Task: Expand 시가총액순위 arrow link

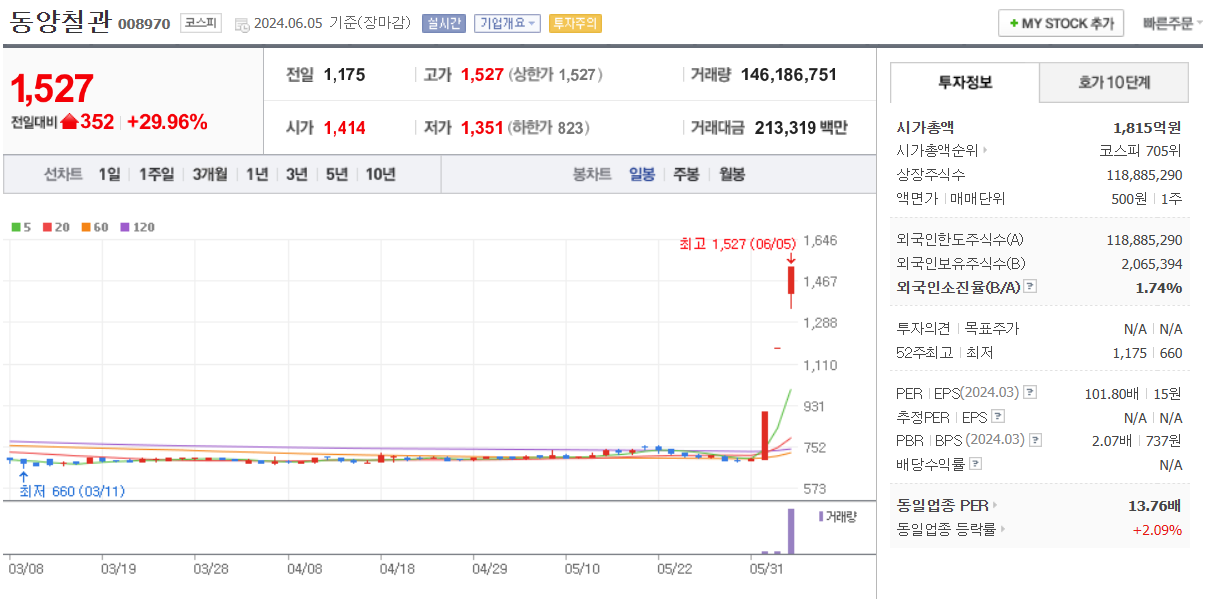Action: [984, 151]
